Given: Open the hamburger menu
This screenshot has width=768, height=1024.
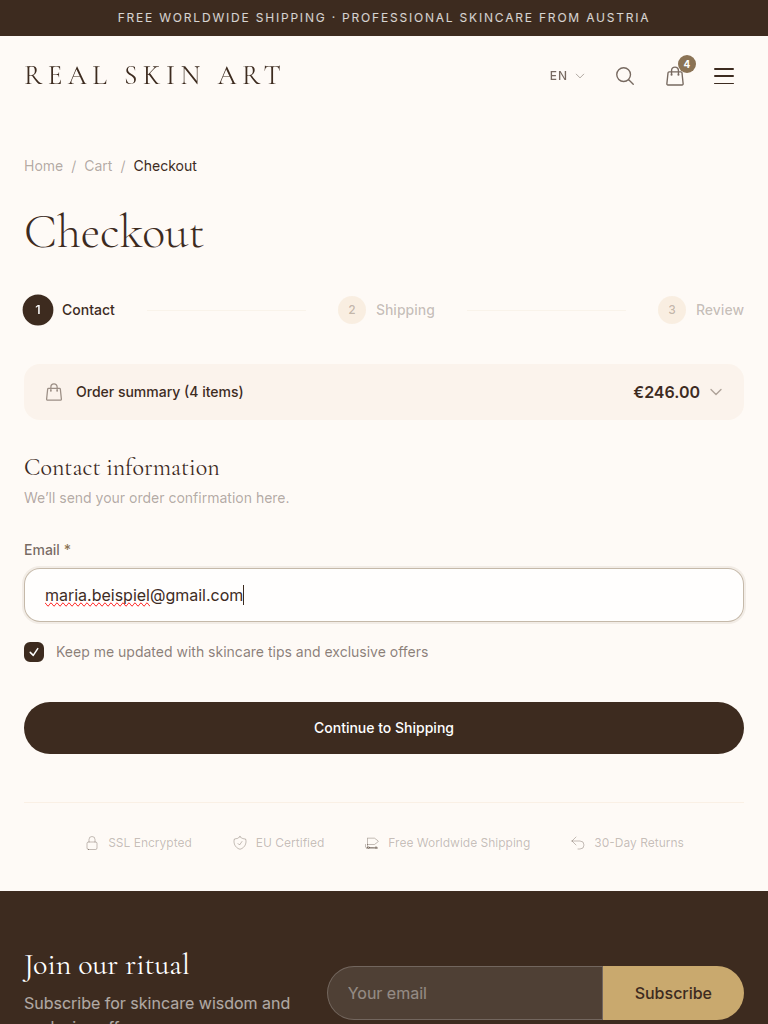Looking at the screenshot, I should (724, 76).
